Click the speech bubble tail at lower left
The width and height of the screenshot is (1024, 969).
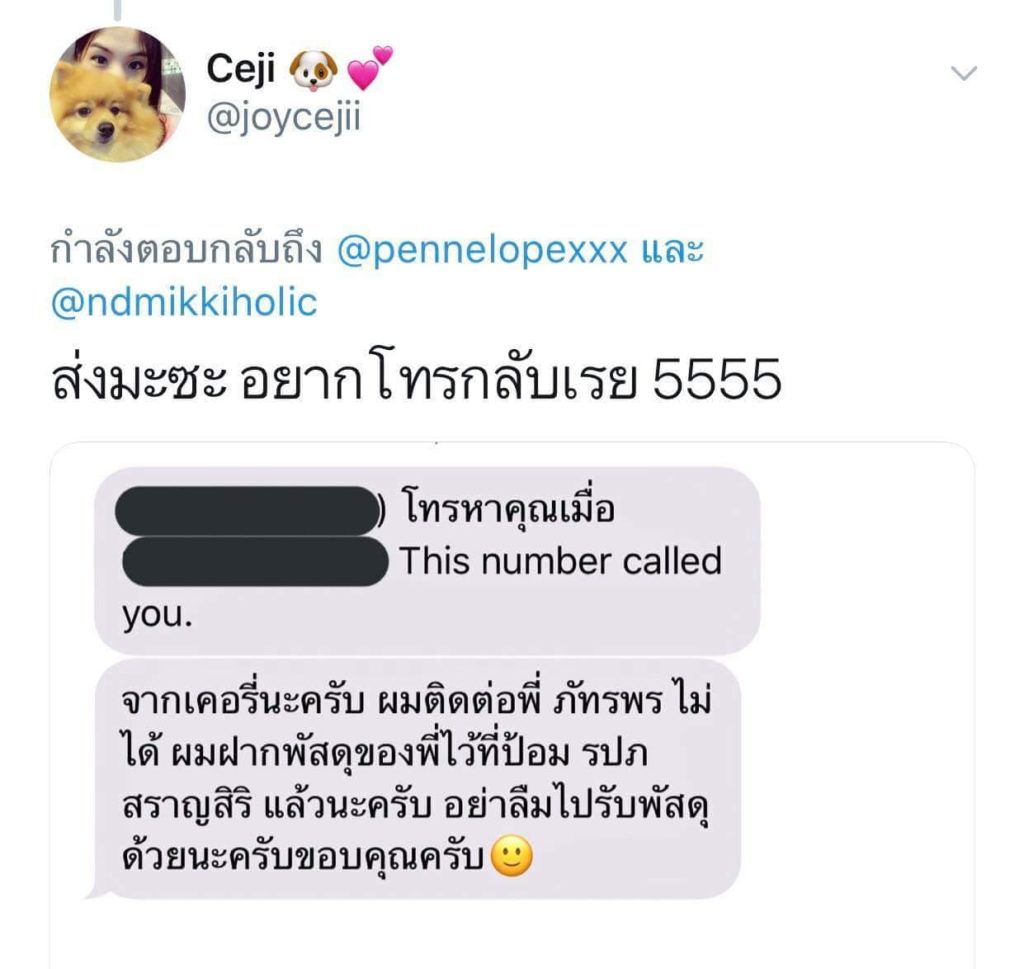(x=97, y=891)
